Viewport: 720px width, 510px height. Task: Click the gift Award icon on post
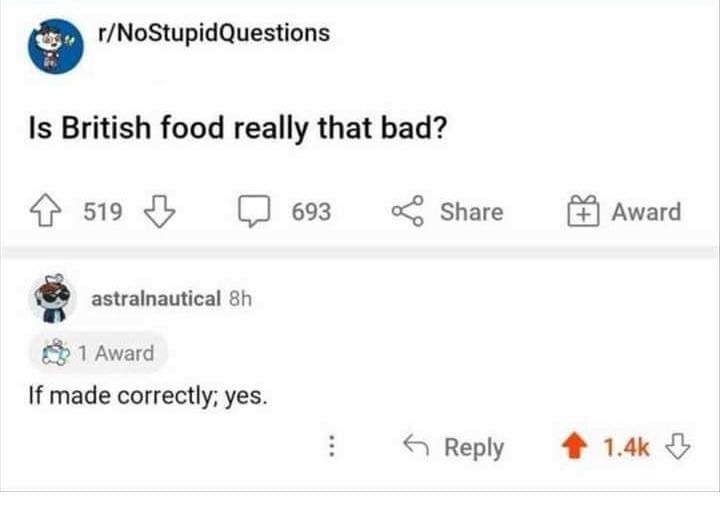[x=584, y=212]
